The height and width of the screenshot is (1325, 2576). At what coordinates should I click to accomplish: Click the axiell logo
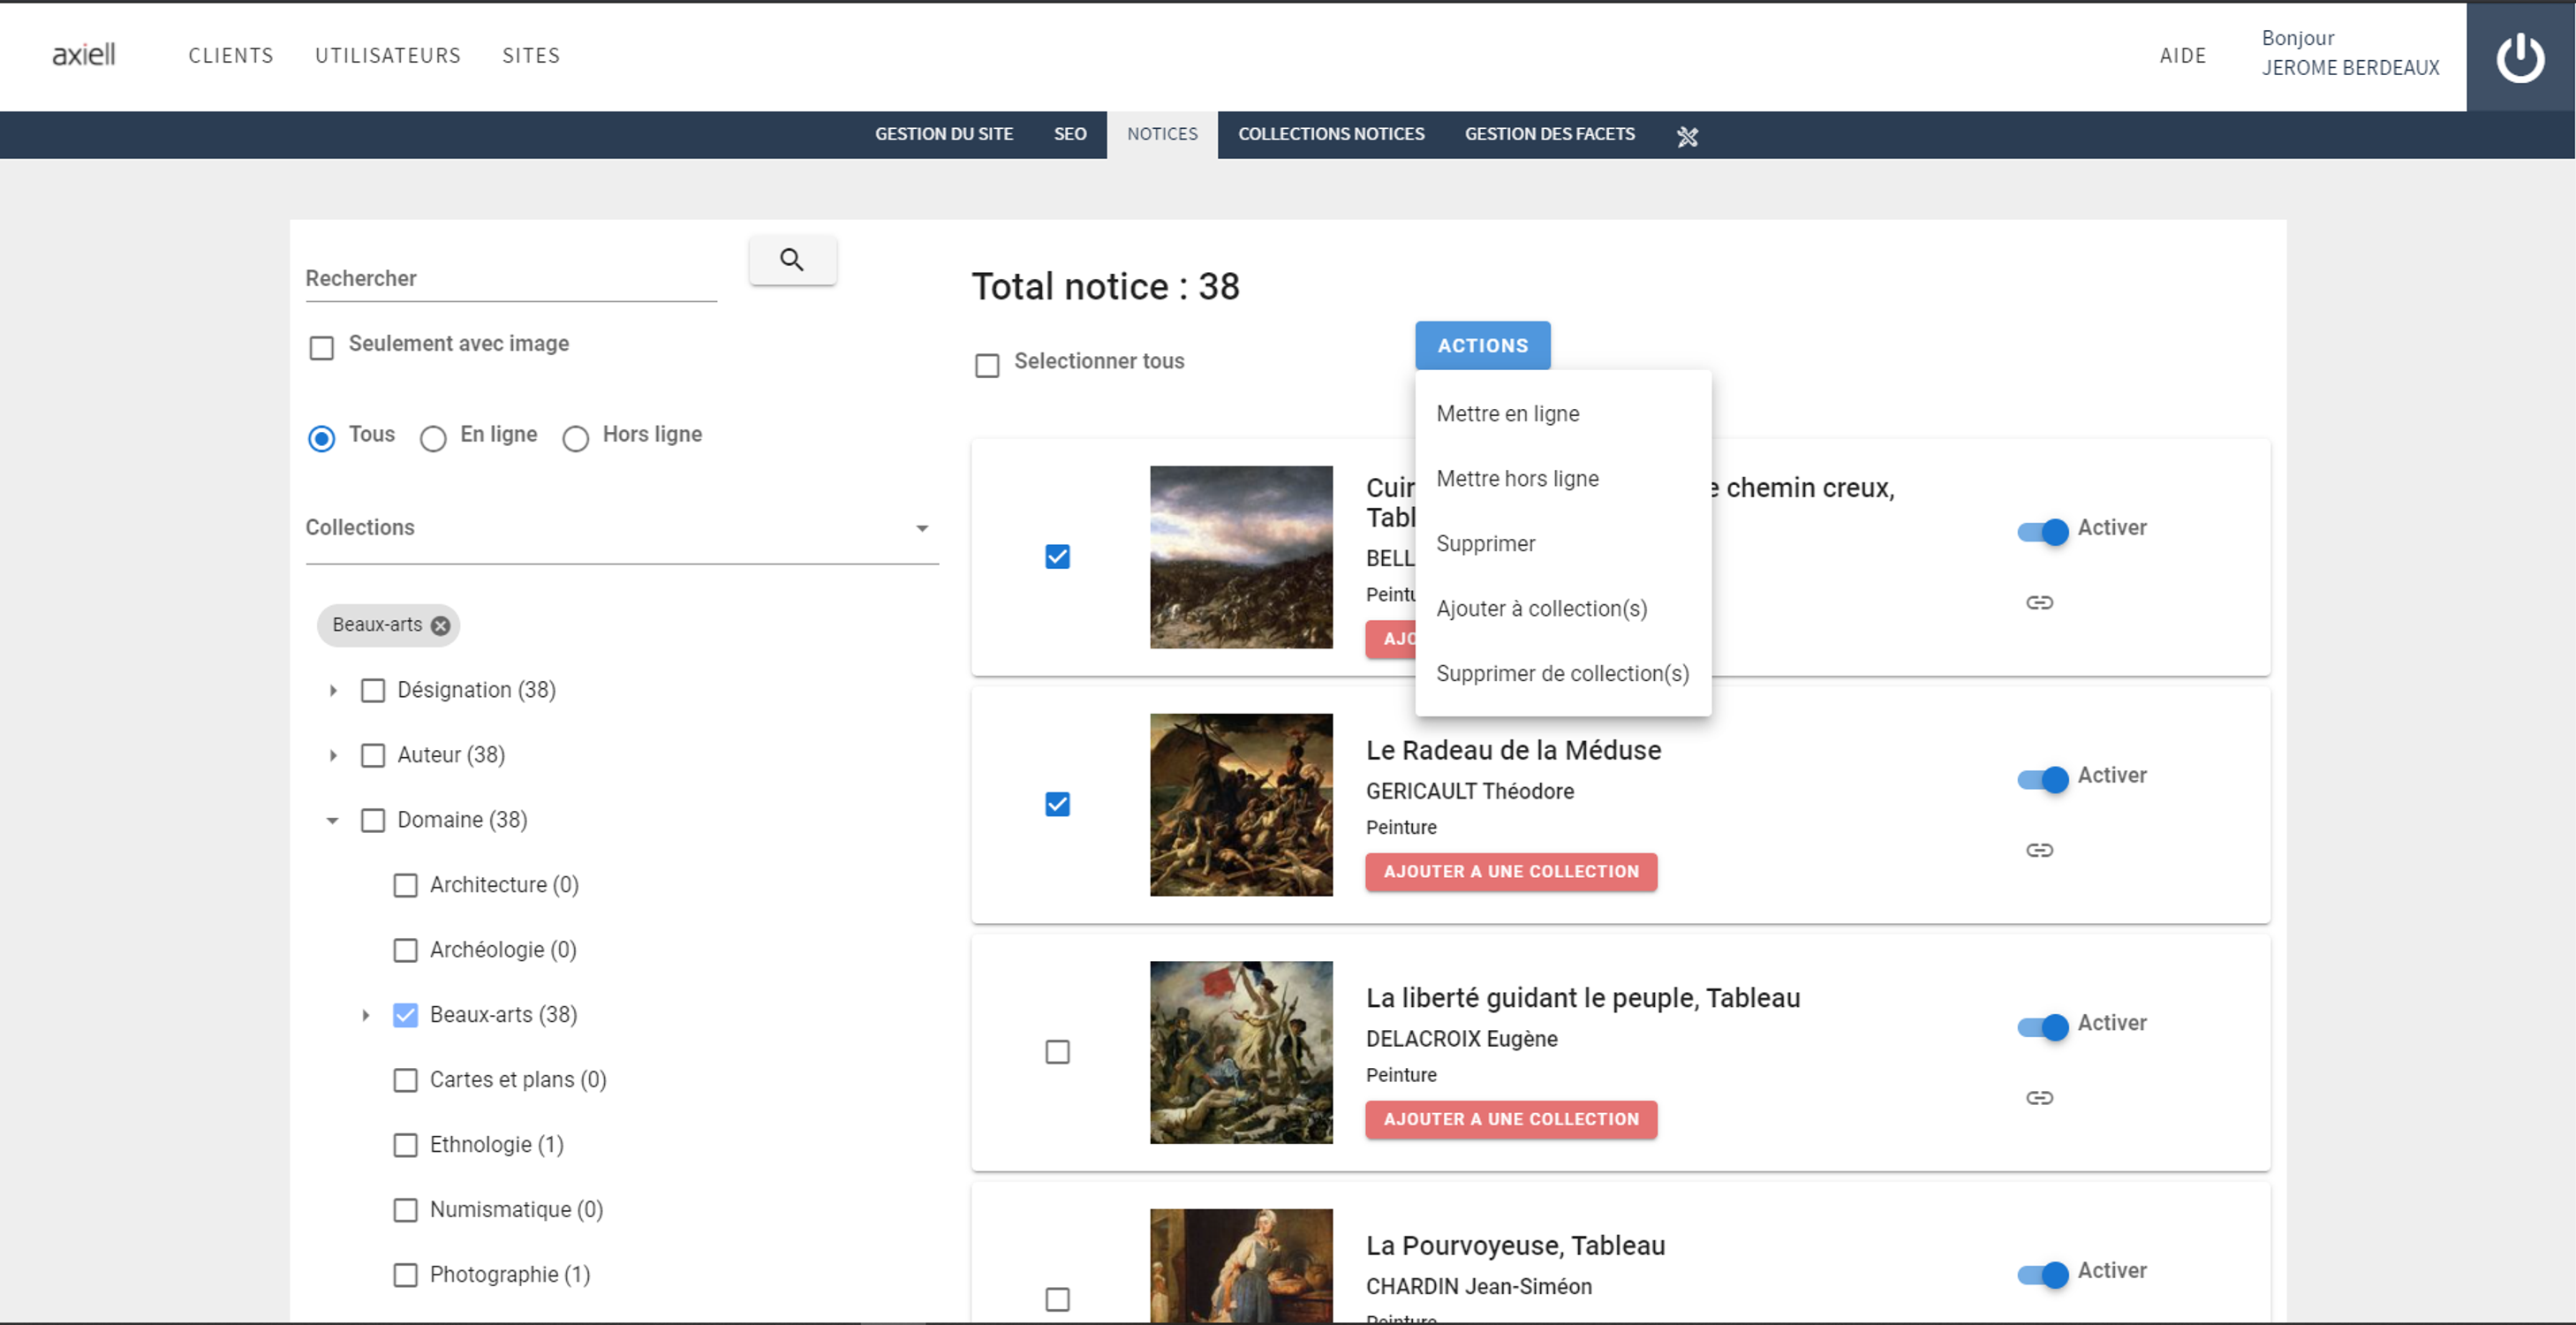pyautogui.click(x=84, y=54)
